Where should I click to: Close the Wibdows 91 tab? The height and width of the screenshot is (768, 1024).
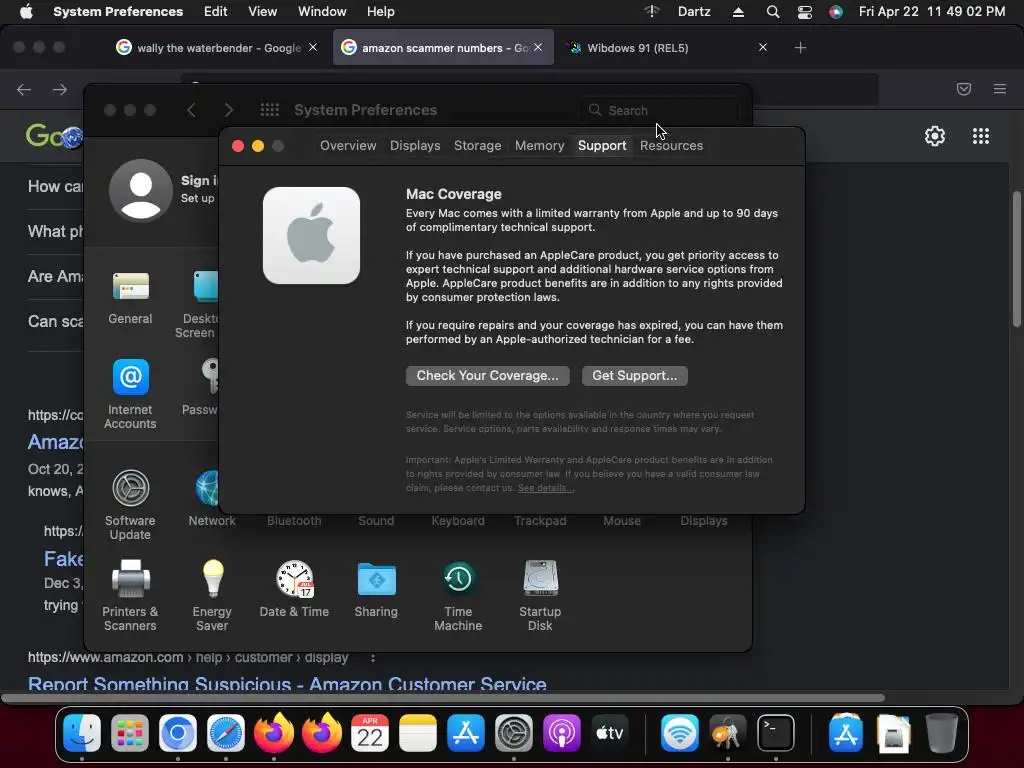coord(763,47)
